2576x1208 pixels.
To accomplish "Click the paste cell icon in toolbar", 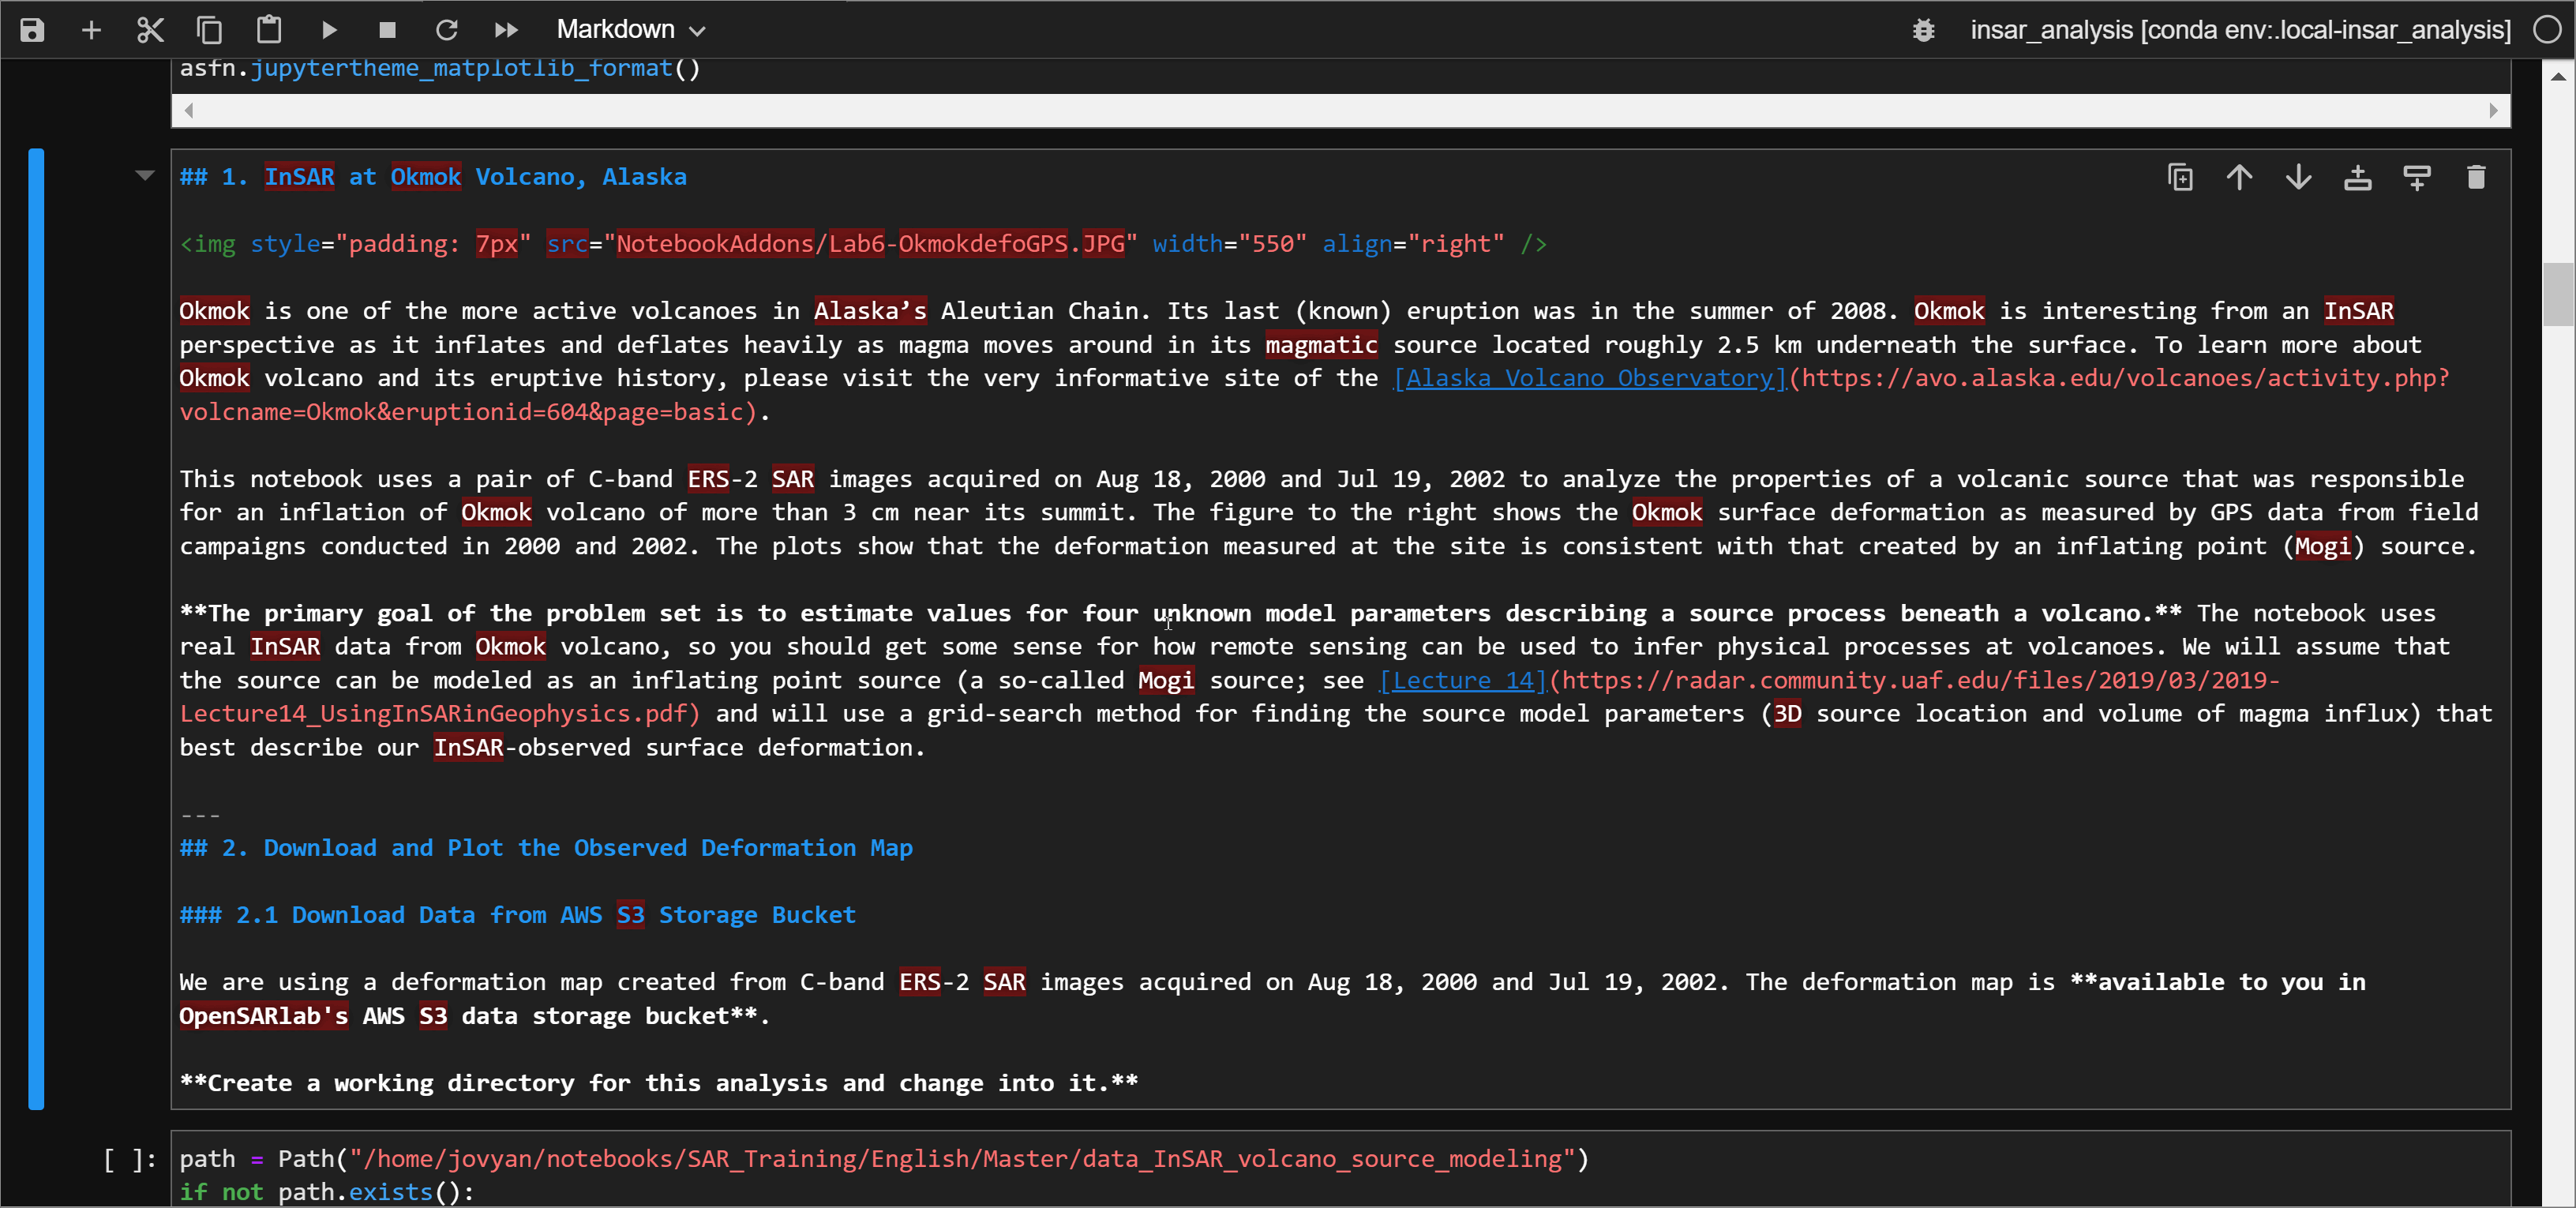I will click(x=266, y=28).
